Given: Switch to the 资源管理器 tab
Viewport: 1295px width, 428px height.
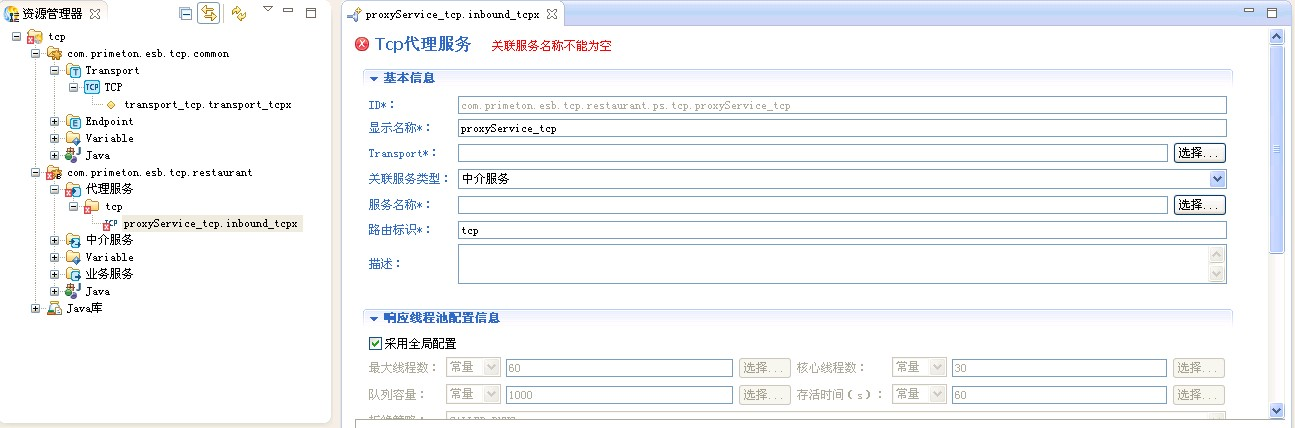Looking at the screenshot, I should click(51, 14).
